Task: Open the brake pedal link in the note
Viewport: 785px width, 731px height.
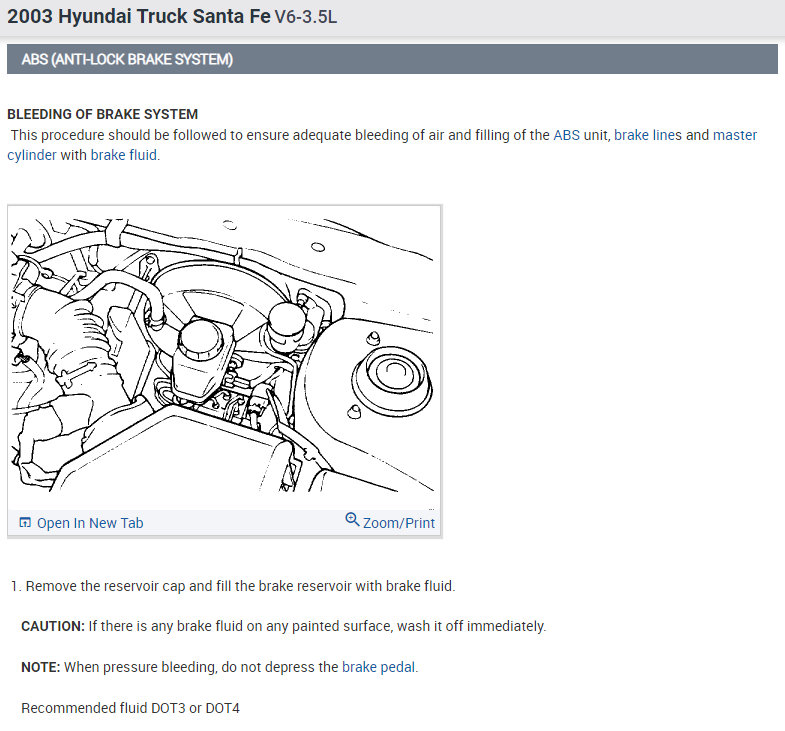Action: coord(378,667)
